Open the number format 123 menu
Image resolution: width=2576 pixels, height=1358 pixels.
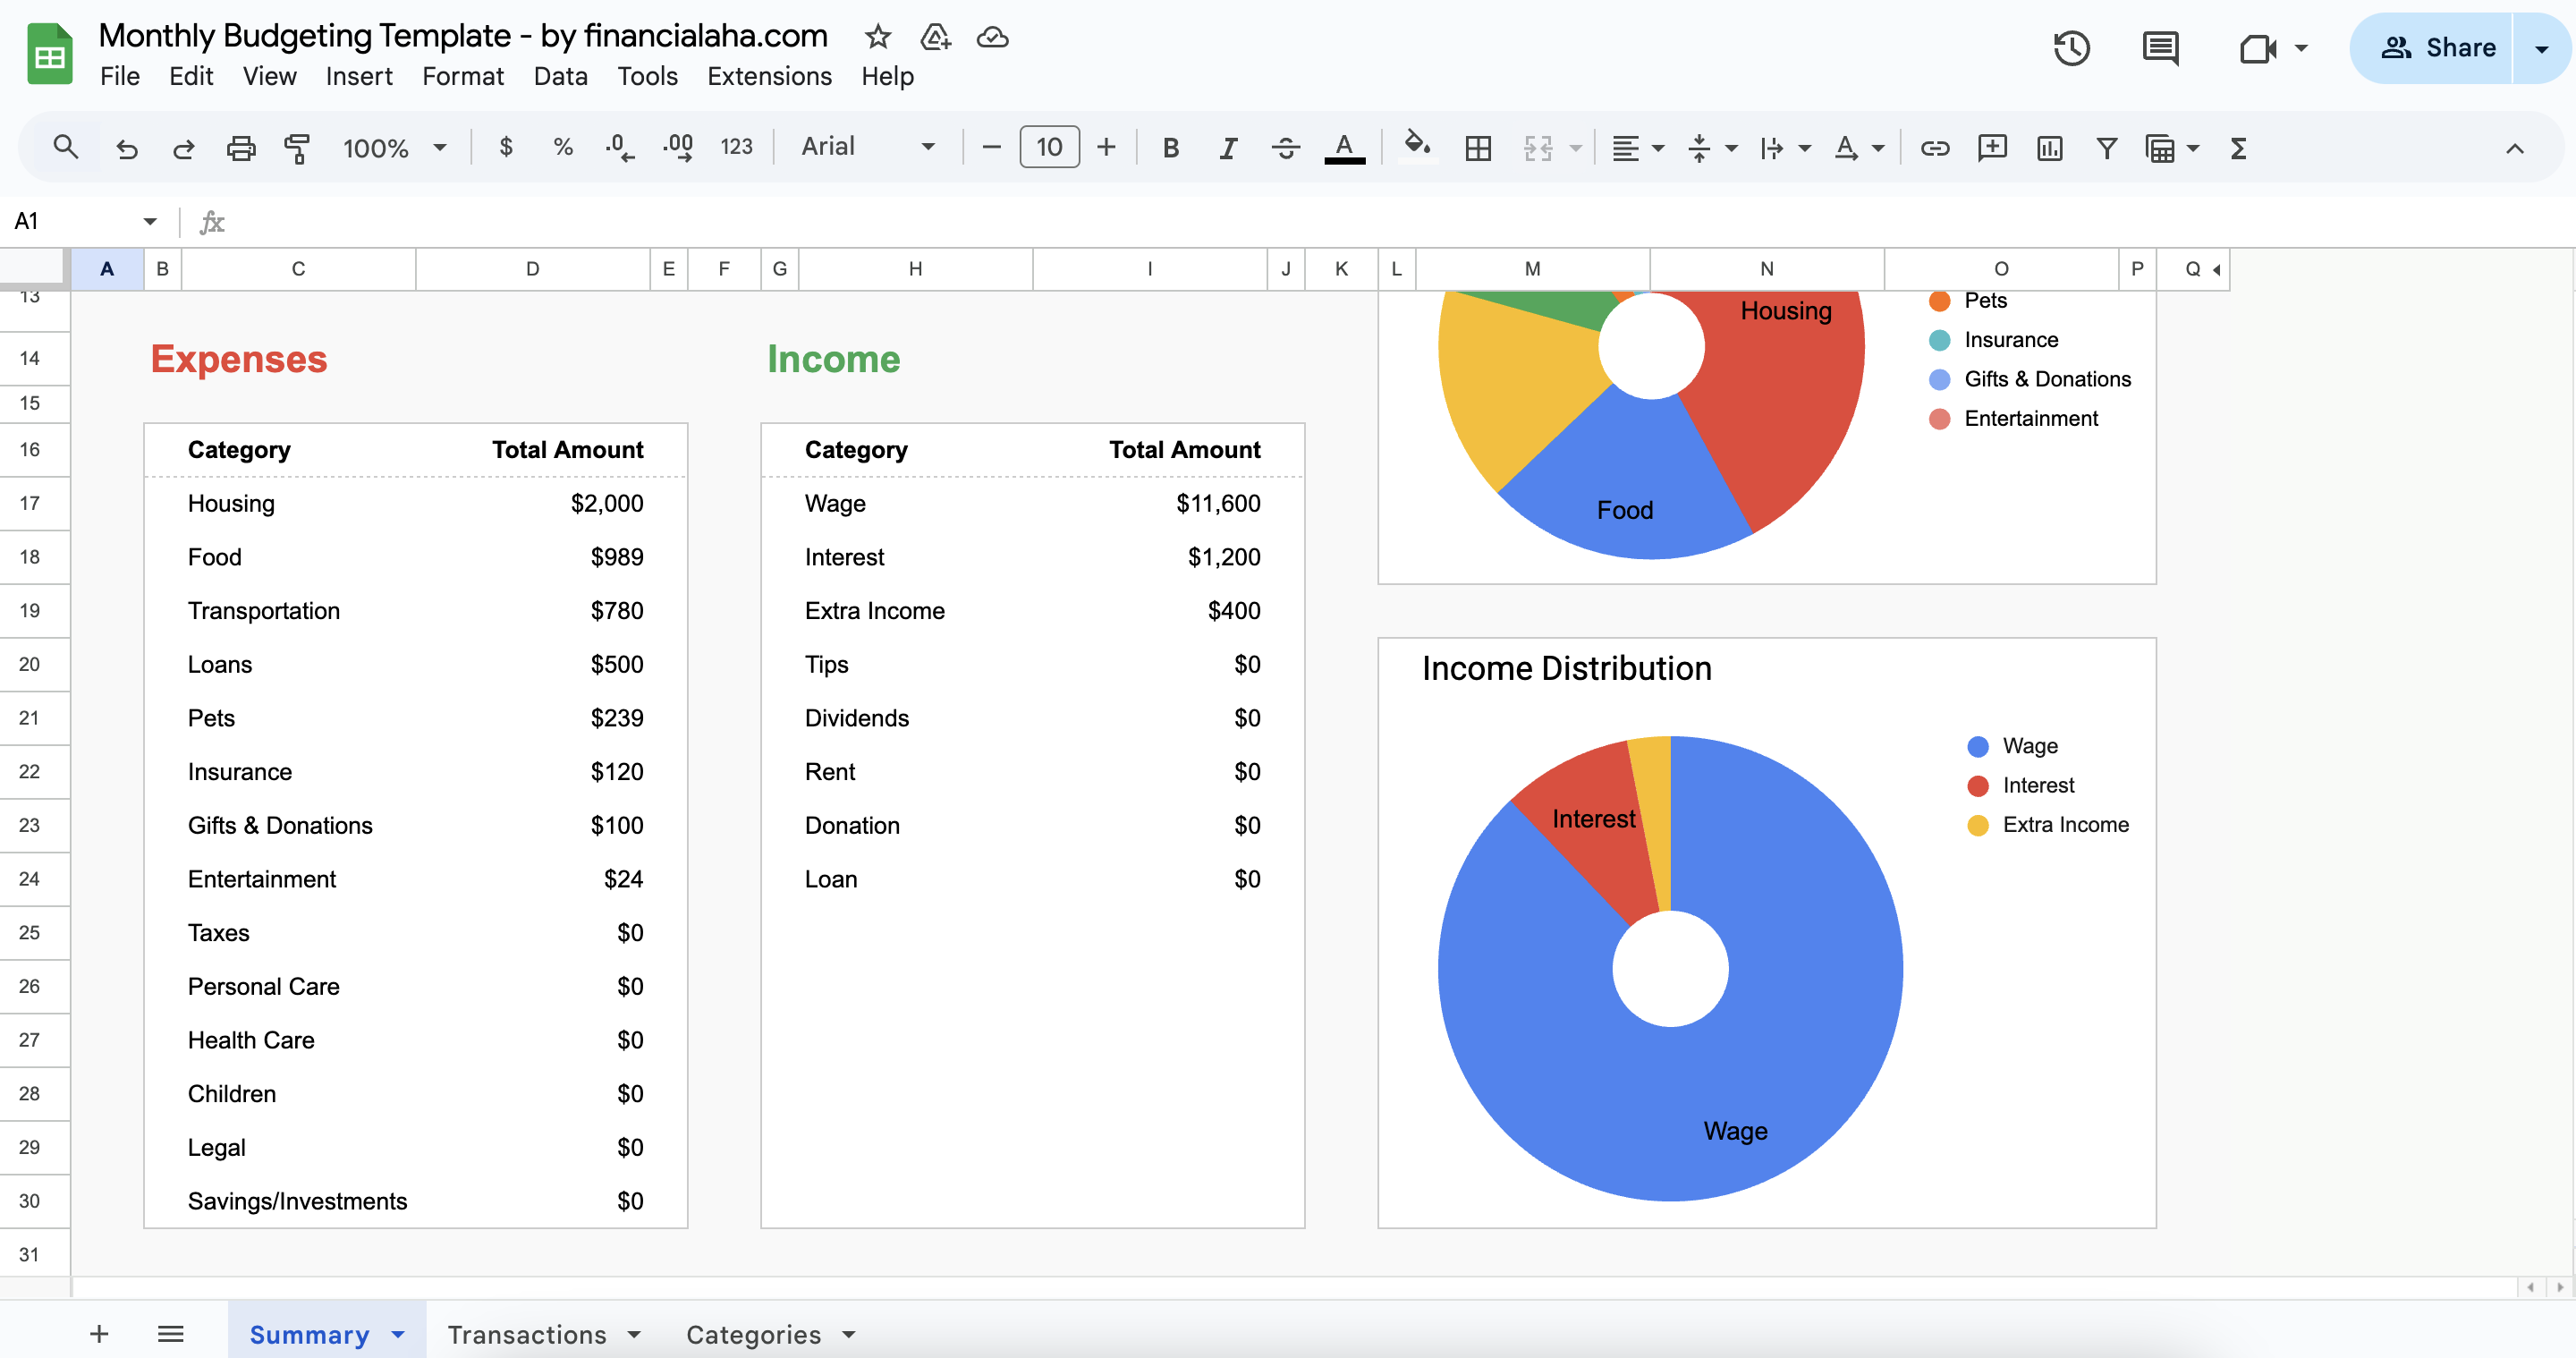coord(736,148)
